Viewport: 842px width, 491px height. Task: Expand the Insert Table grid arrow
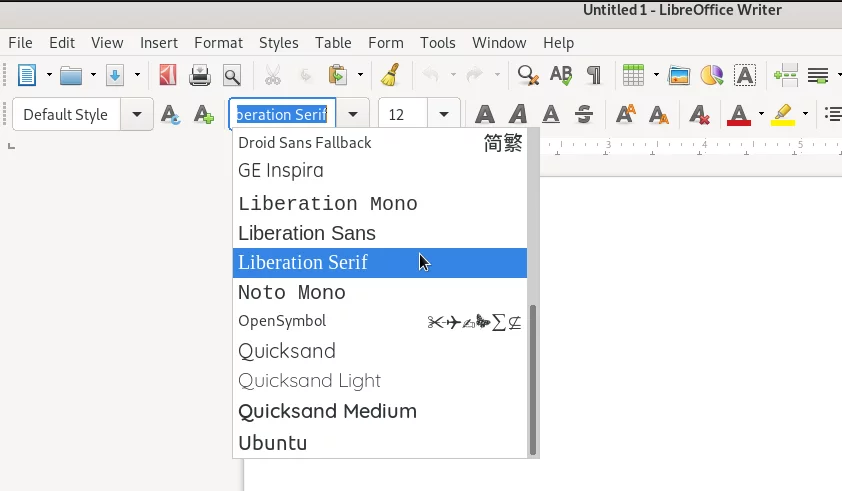coord(656,75)
